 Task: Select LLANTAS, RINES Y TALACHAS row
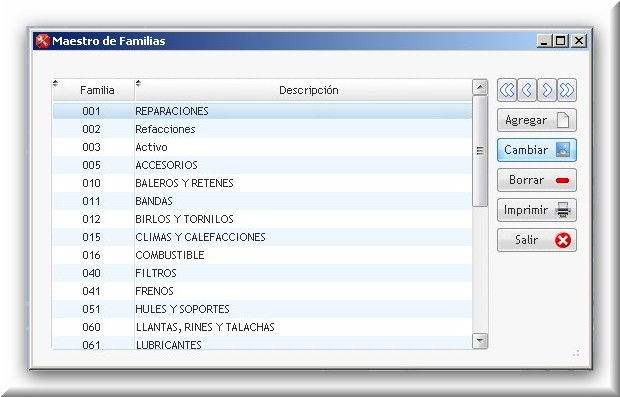[x=262, y=327]
